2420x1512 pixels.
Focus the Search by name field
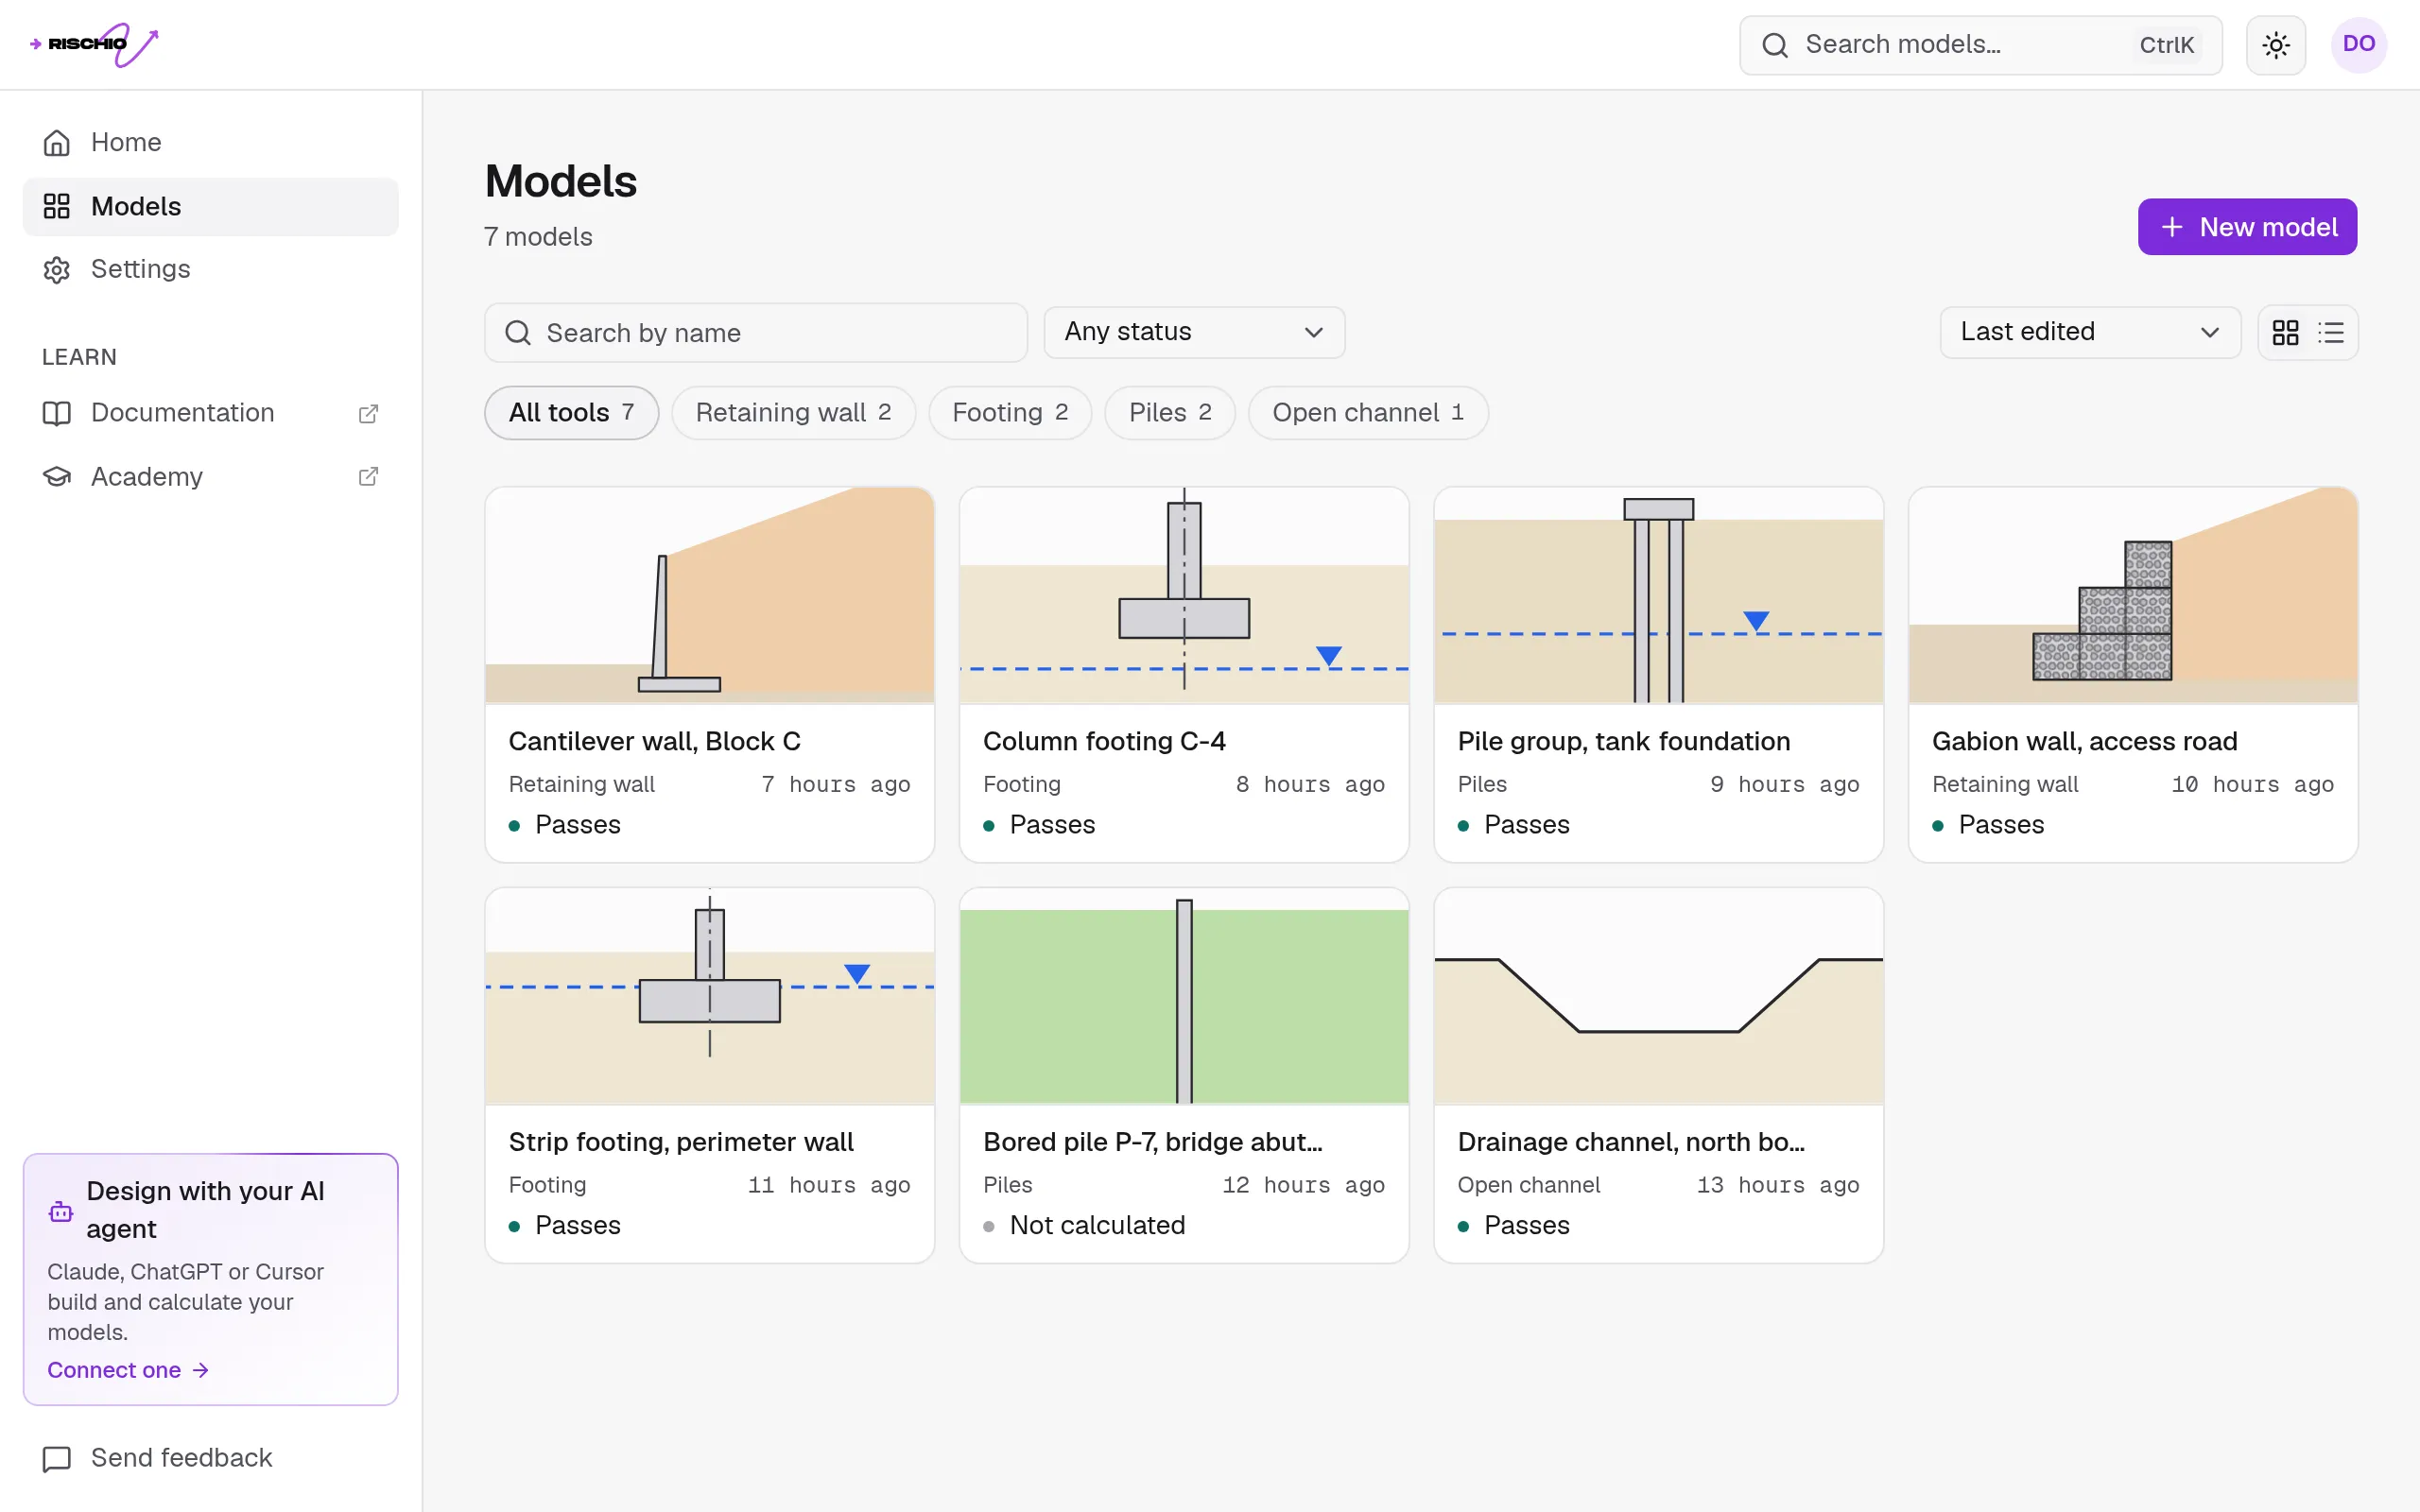pyautogui.click(x=755, y=333)
